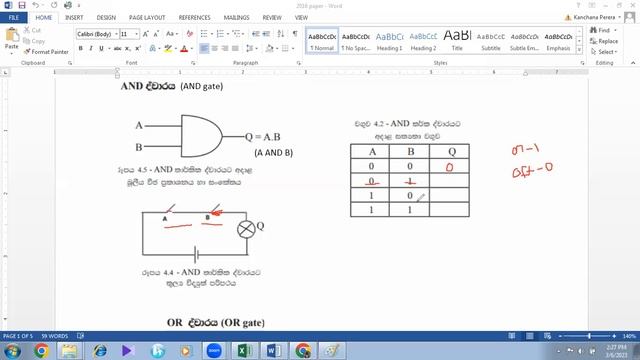The height and width of the screenshot is (360, 640).
Task: Toggle Strikethrough formatting
Action: (x=117, y=49)
